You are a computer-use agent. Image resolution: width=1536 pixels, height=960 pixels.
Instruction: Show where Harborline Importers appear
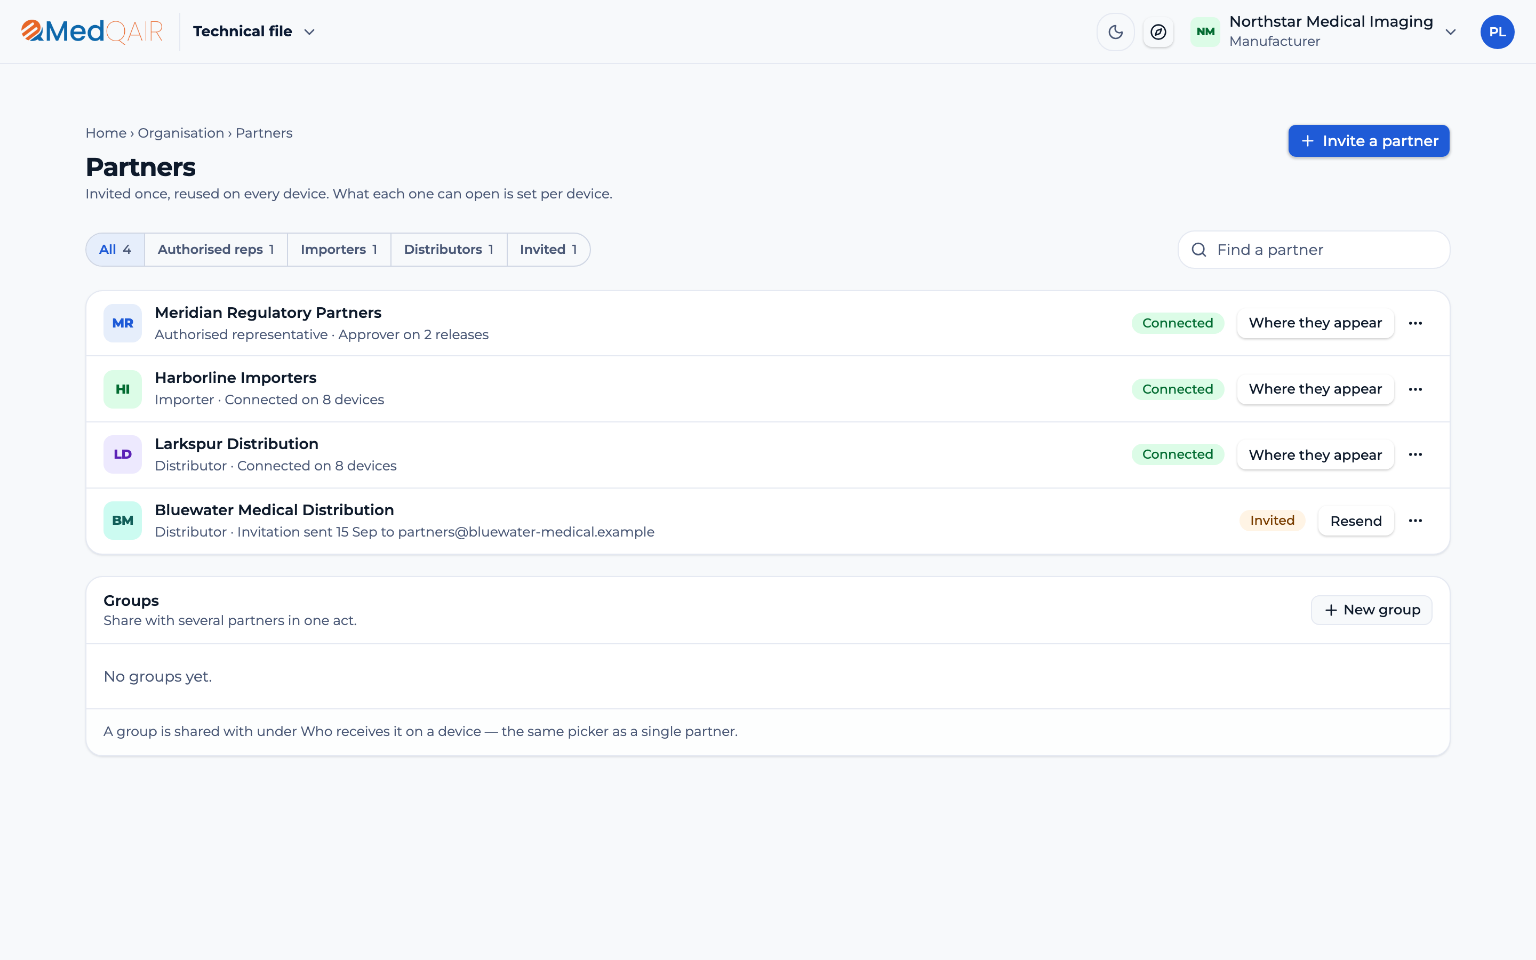[x=1315, y=389]
